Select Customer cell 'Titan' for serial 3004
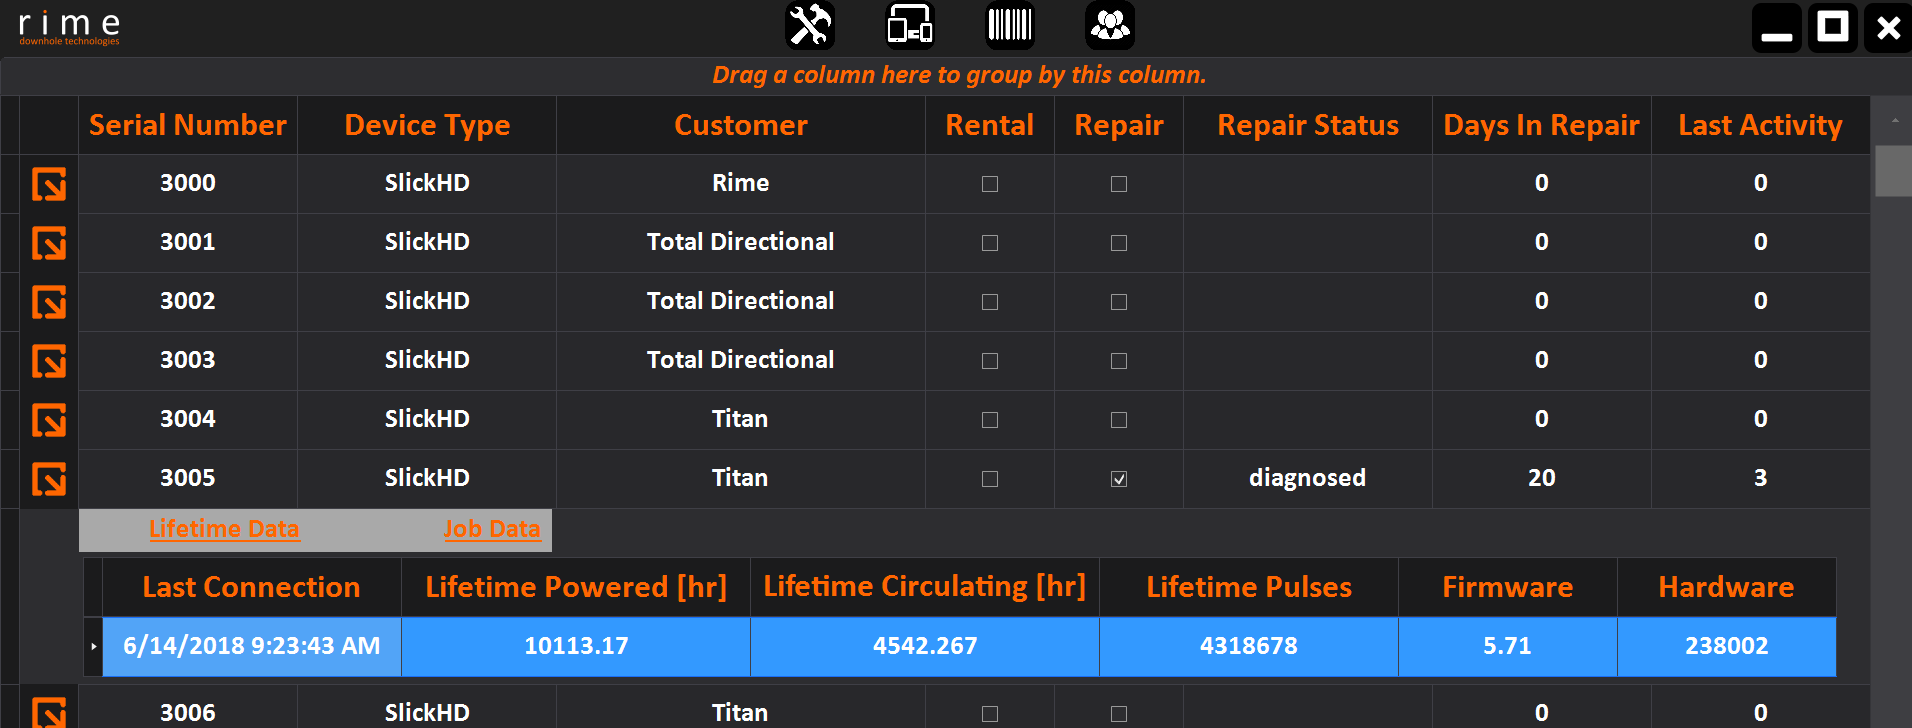Image resolution: width=1912 pixels, height=728 pixels. pos(741,420)
